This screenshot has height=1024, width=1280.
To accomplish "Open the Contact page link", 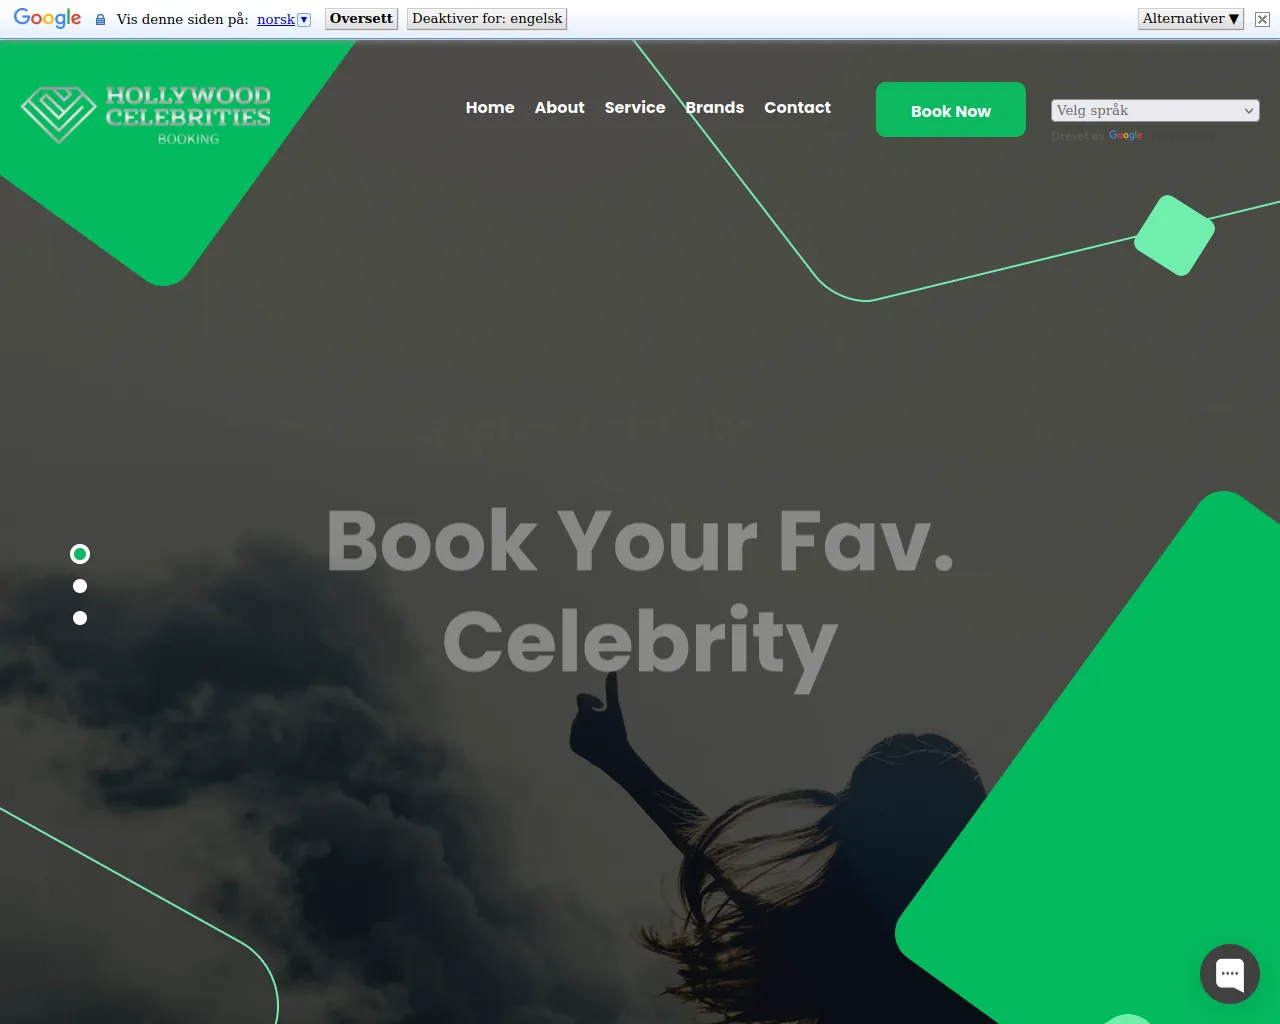I will (x=797, y=107).
